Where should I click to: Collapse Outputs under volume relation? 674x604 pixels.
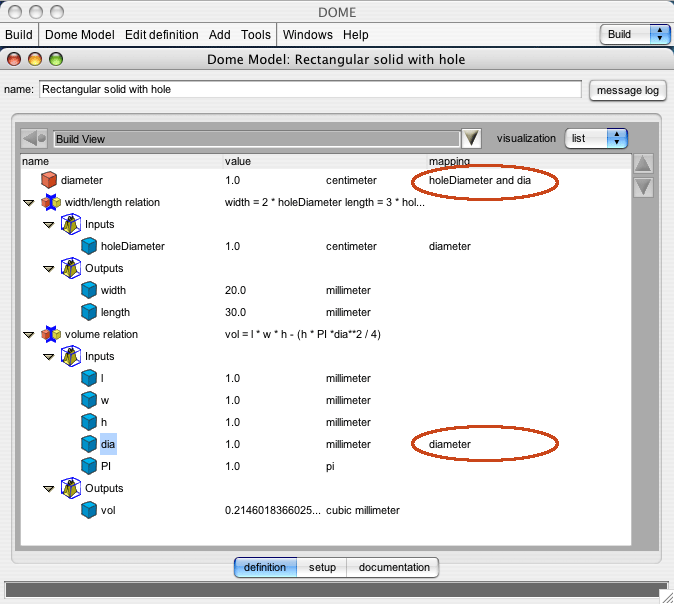pos(49,489)
